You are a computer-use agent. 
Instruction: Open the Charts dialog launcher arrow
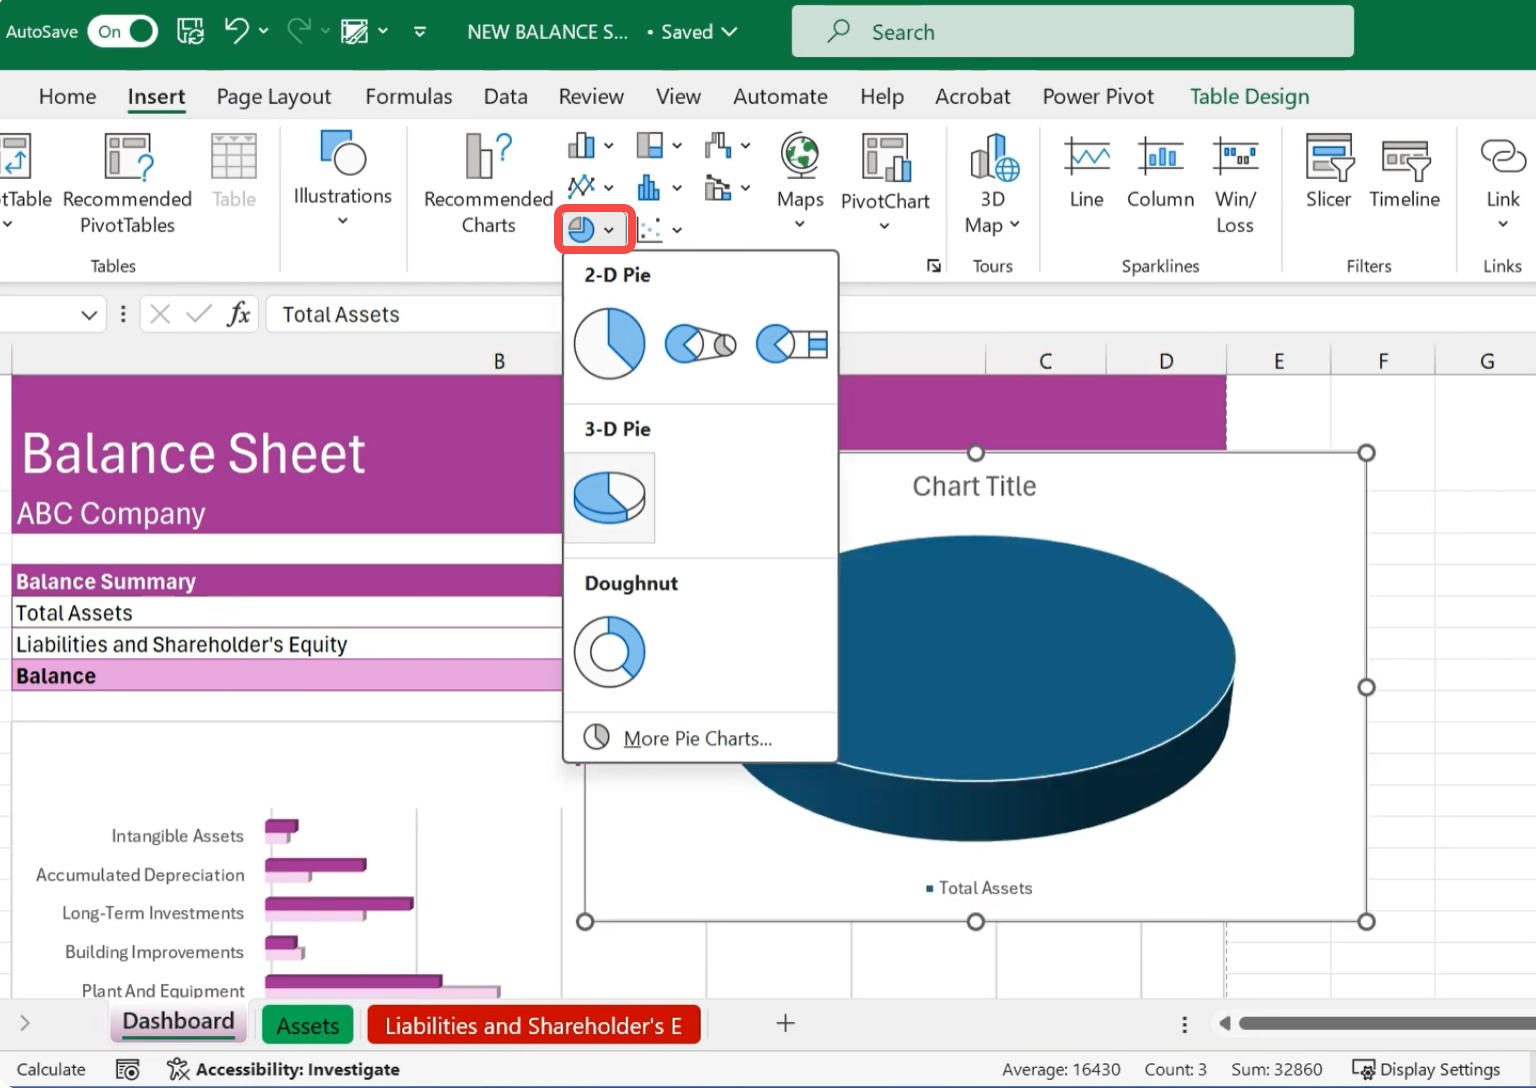point(933,265)
